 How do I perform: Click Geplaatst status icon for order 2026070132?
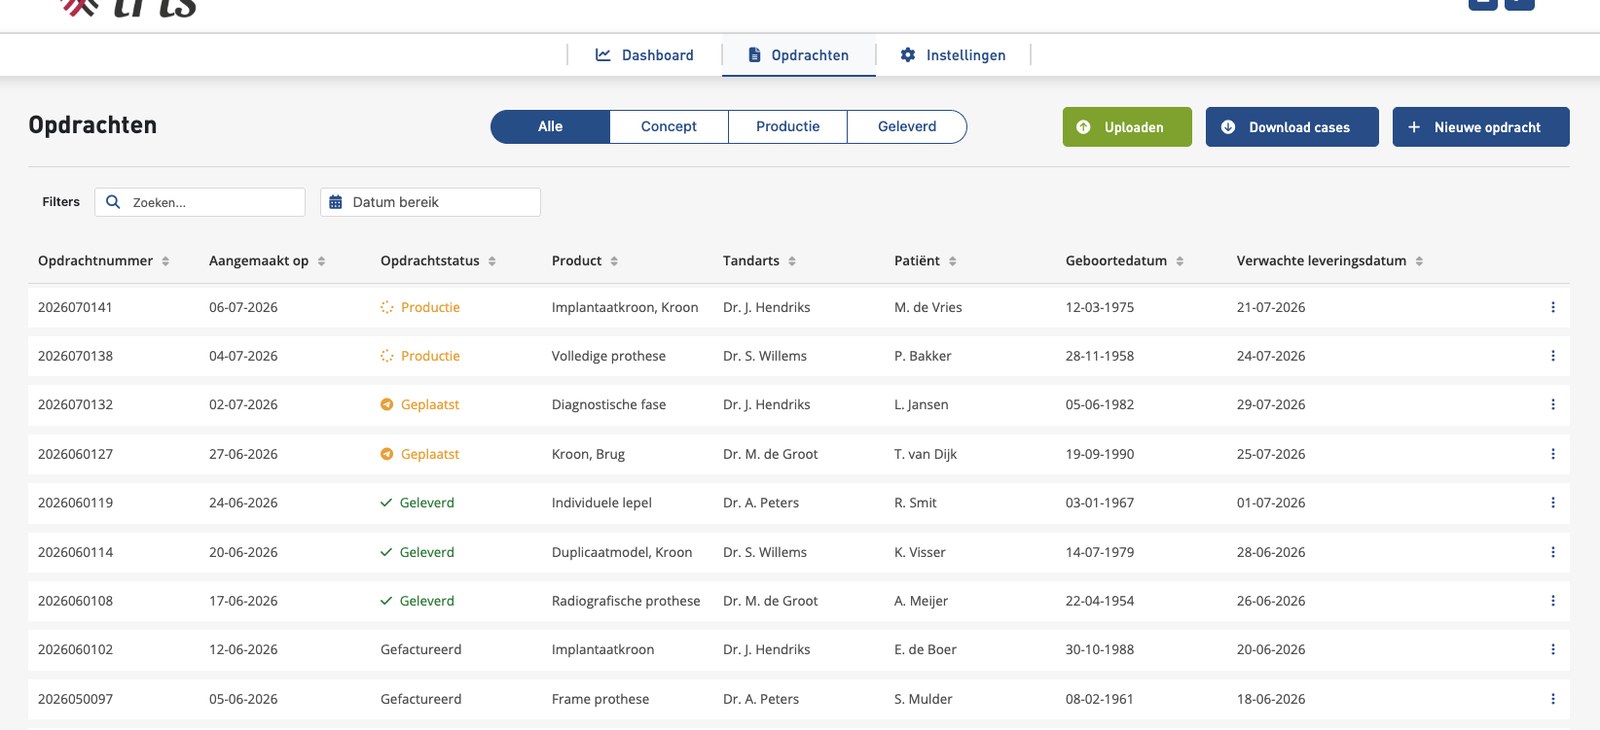[387, 405]
